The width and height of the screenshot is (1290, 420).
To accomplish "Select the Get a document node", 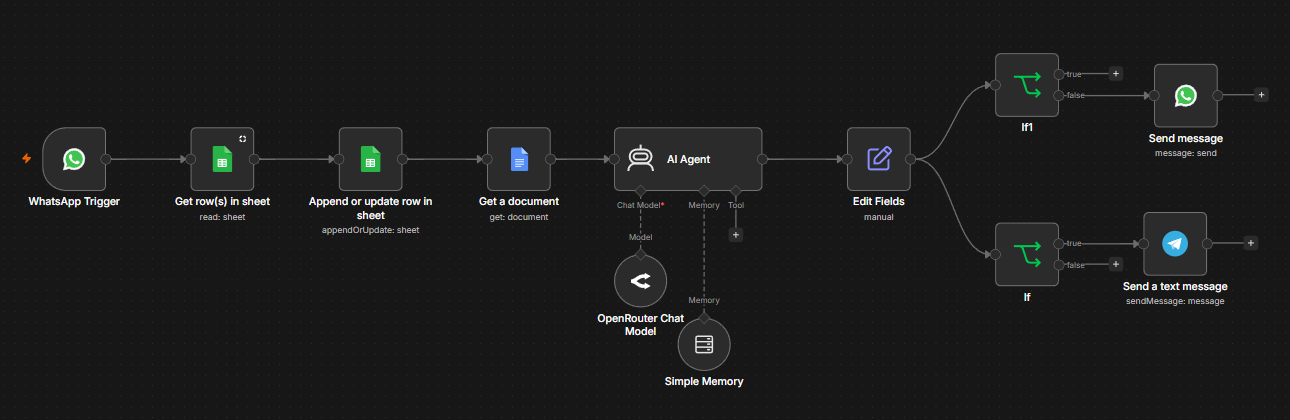I will [x=518, y=159].
